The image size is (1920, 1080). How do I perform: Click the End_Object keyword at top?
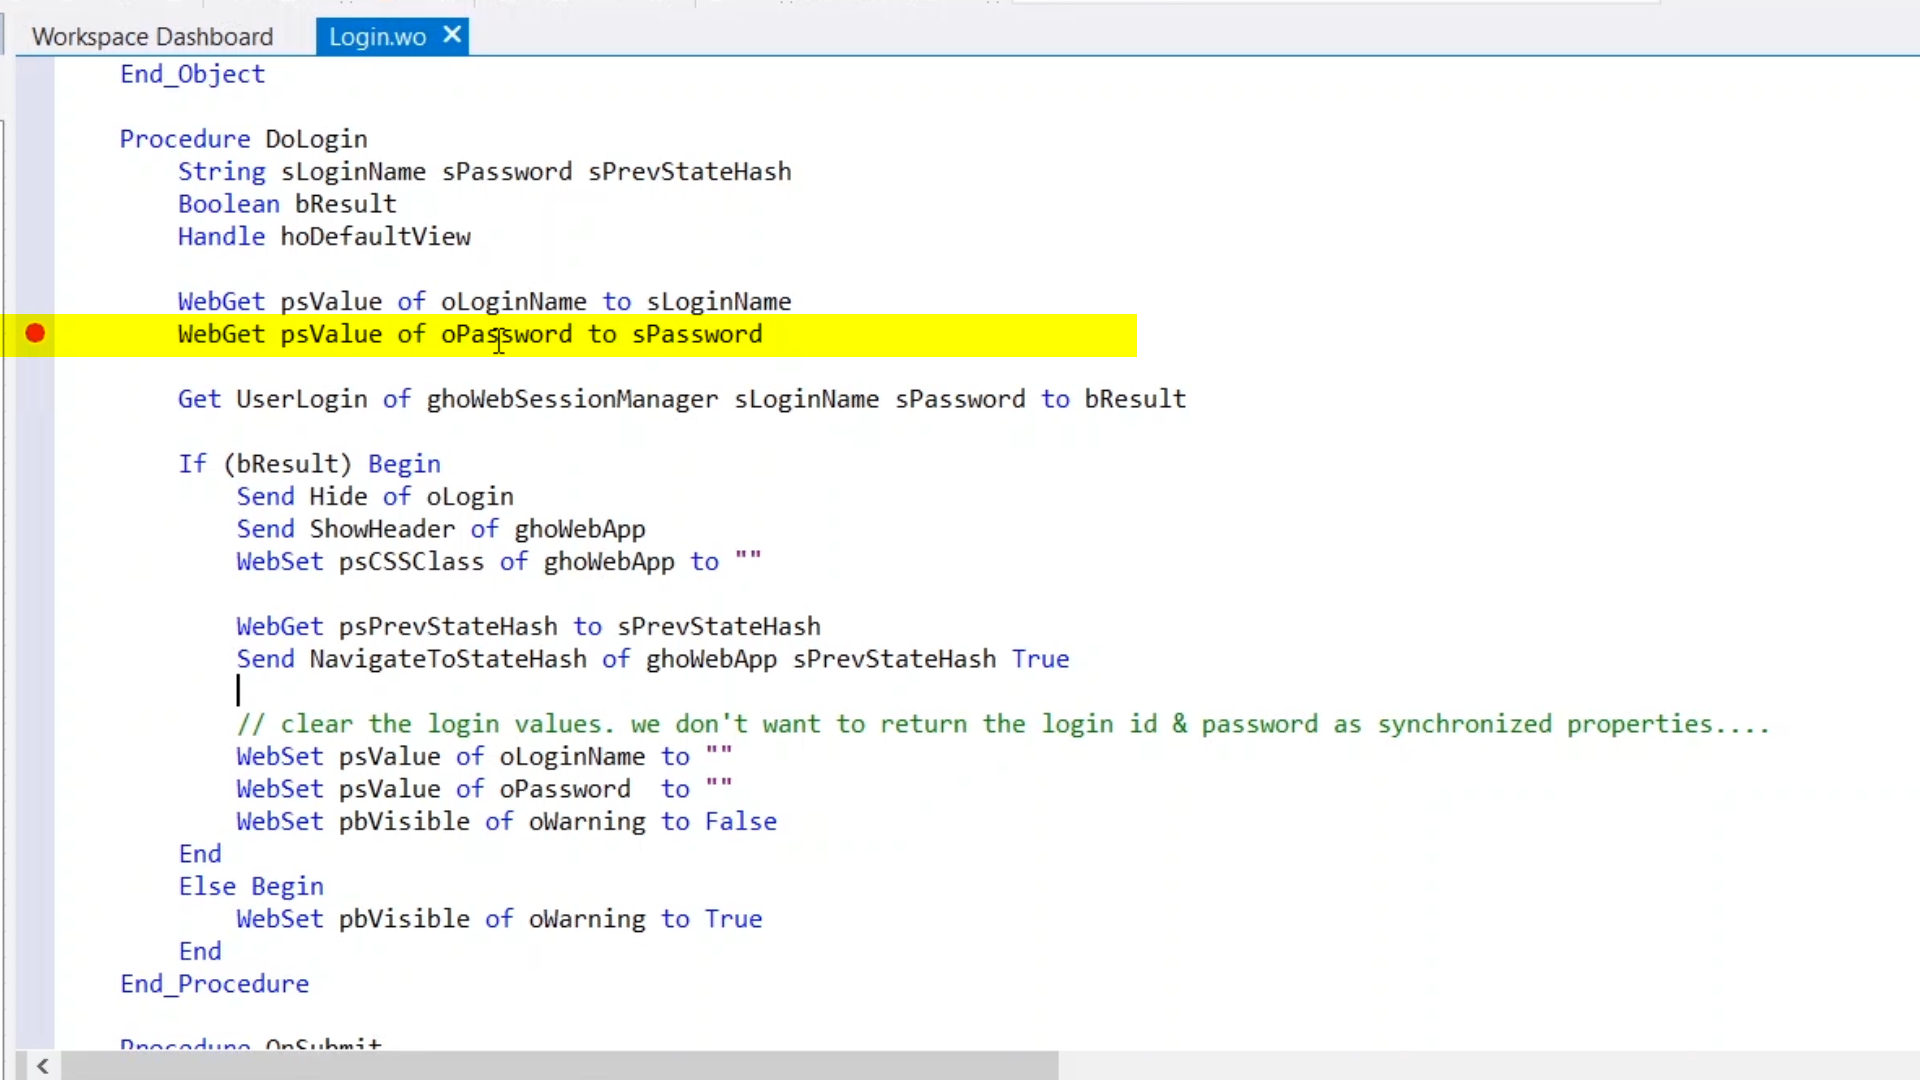click(192, 74)
